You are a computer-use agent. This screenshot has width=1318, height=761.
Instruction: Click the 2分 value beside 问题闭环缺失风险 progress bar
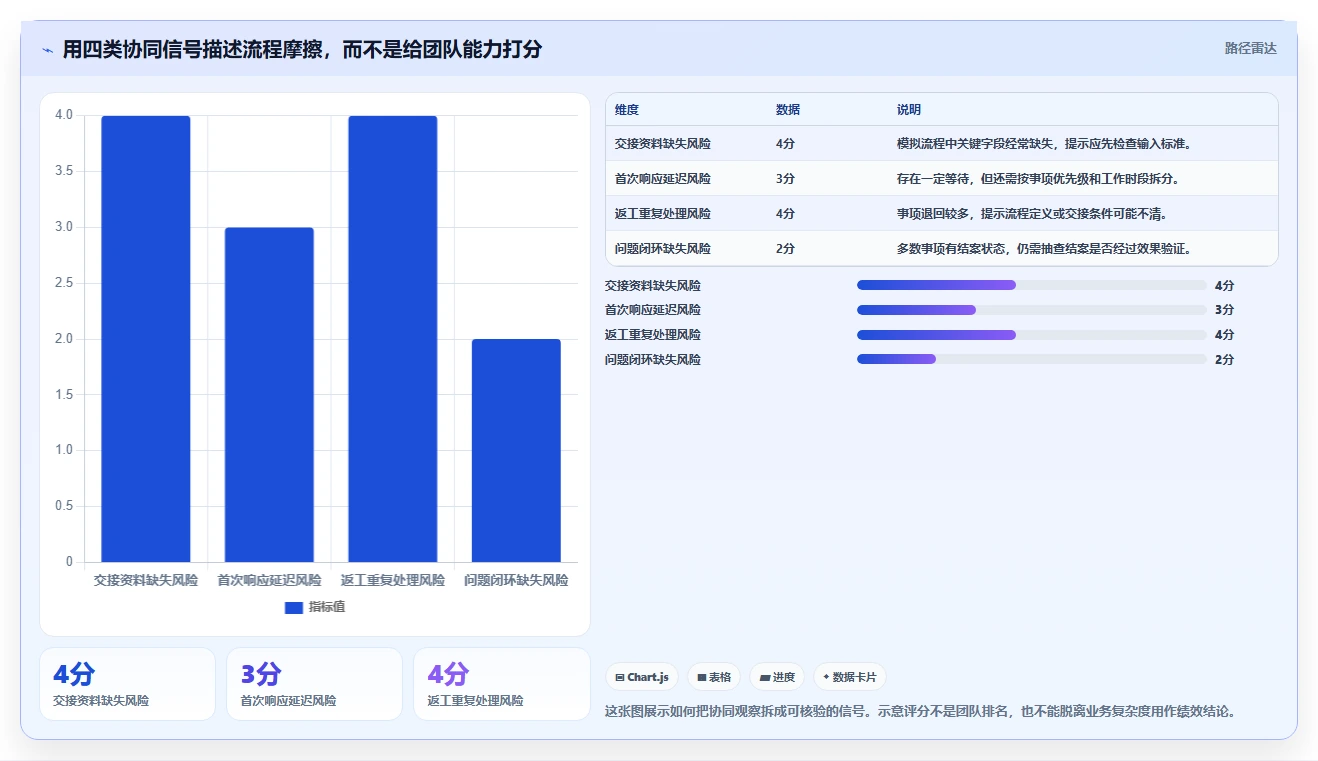(1225, 360)
